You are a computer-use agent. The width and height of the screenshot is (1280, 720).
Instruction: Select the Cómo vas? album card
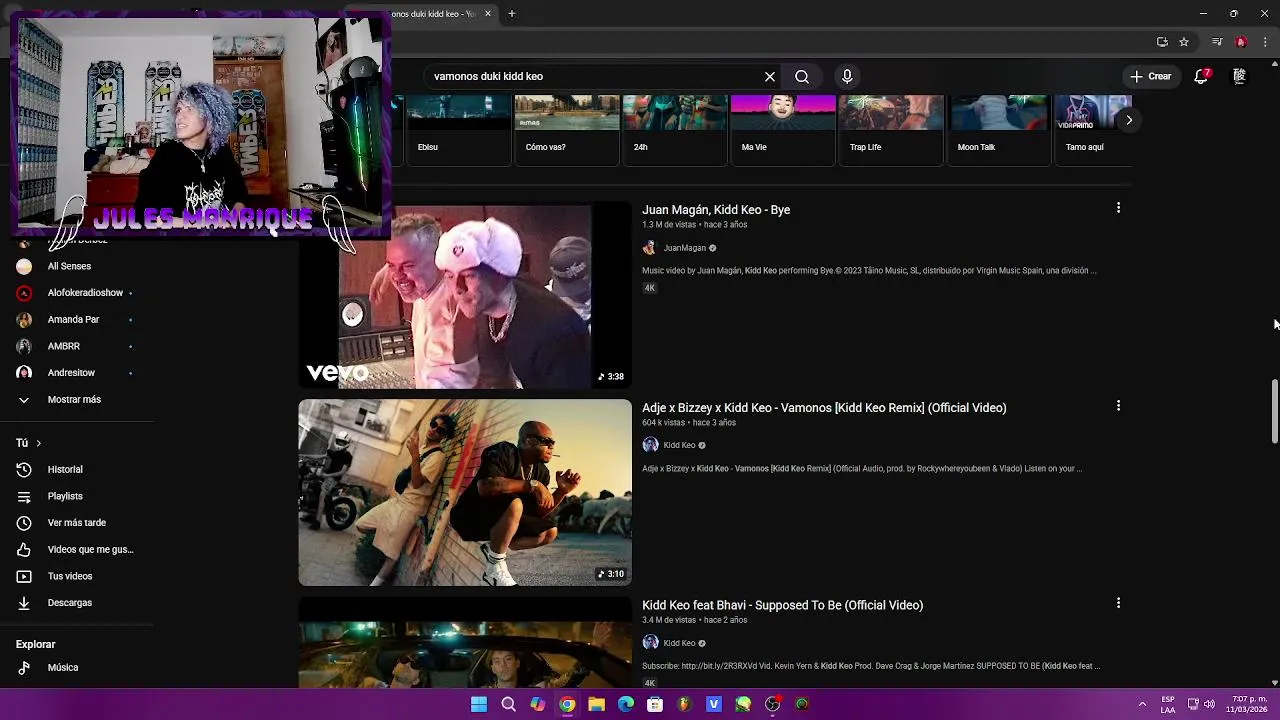[x=567, y=130]
